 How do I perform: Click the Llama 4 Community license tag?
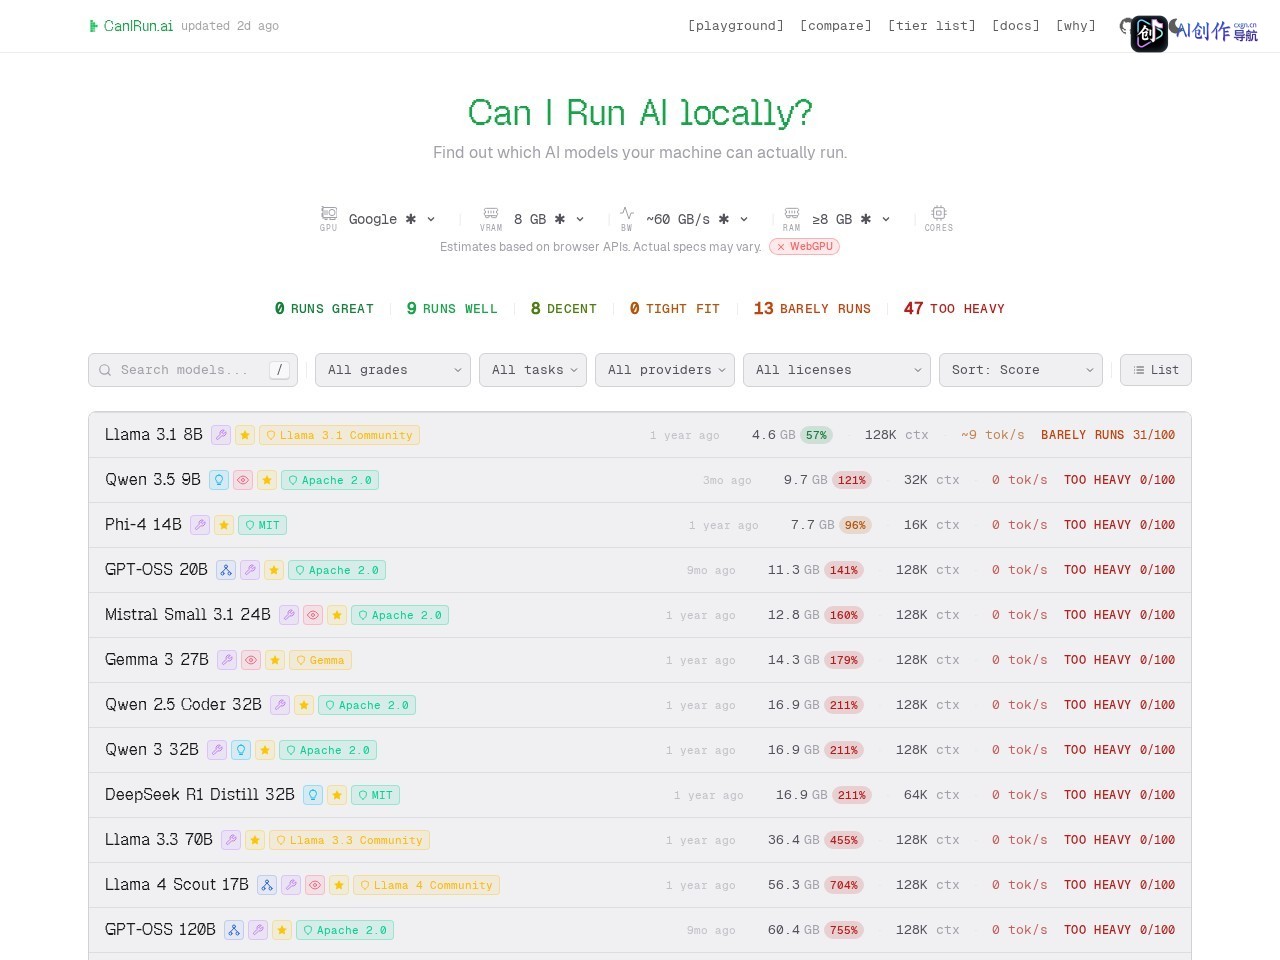click(x=426, y=885)
